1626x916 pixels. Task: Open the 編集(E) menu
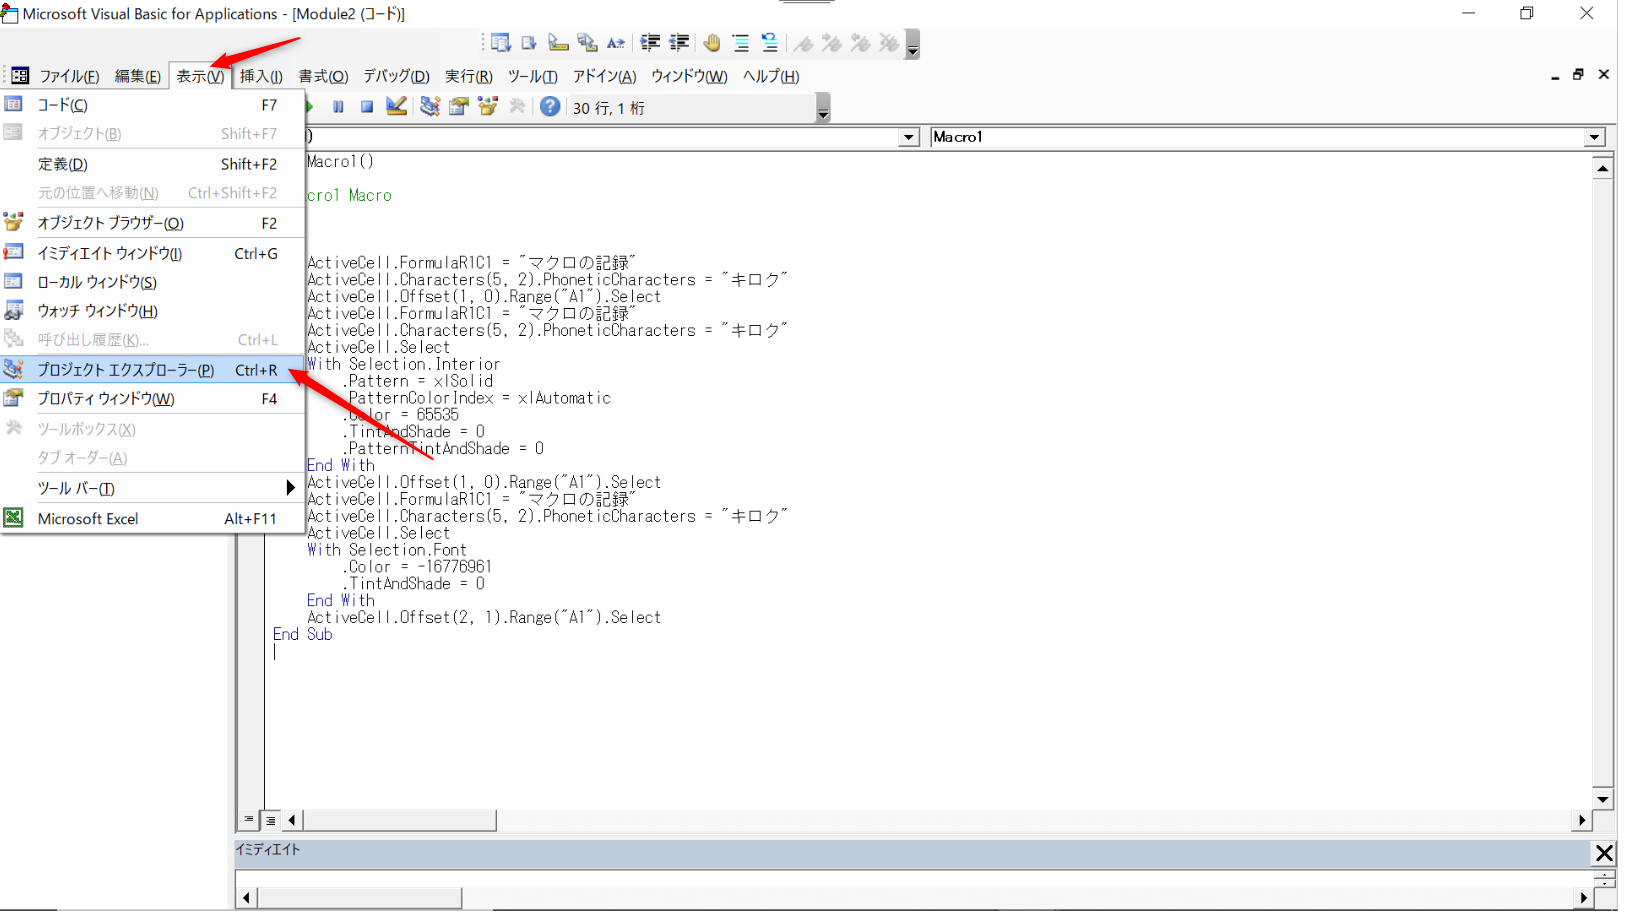click(x=137, y=76)
